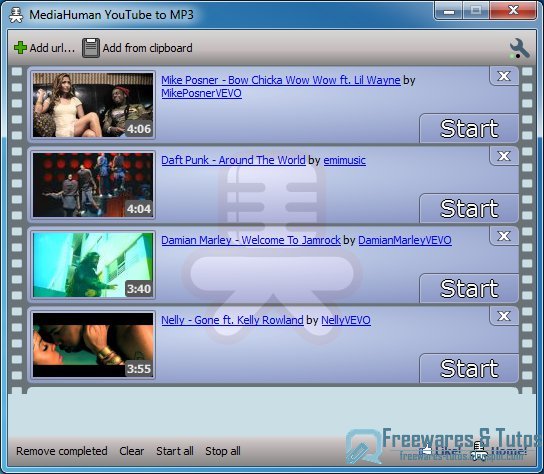Open the Nelly Gone ft. Kelly Rowland link
This screenshot has height=474, width=544.
click(232, 320)
